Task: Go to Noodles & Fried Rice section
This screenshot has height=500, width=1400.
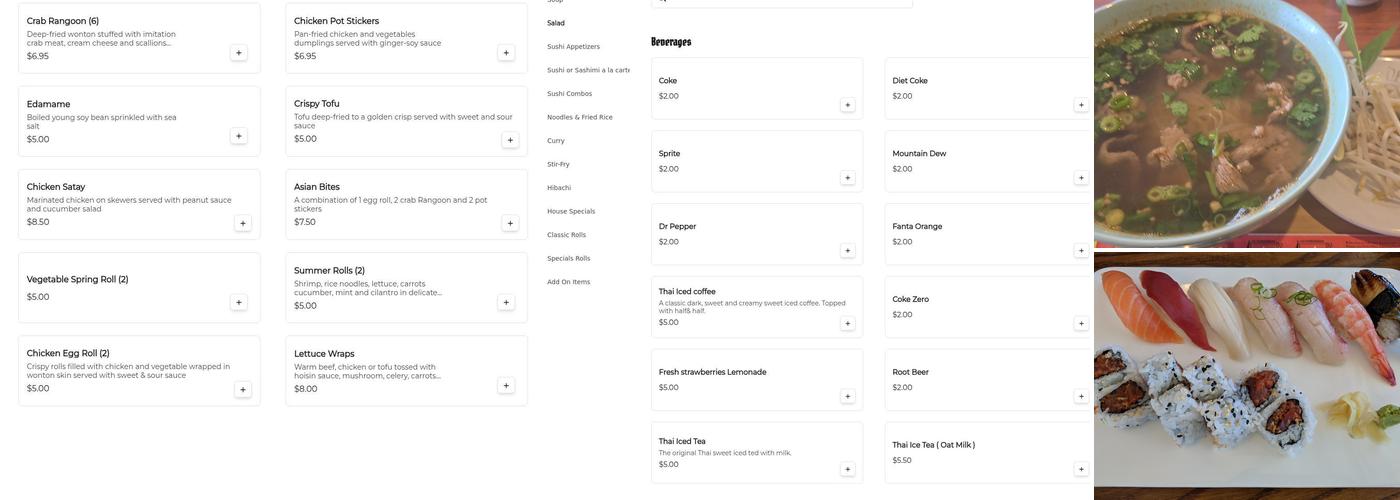Action: [579, 117]
